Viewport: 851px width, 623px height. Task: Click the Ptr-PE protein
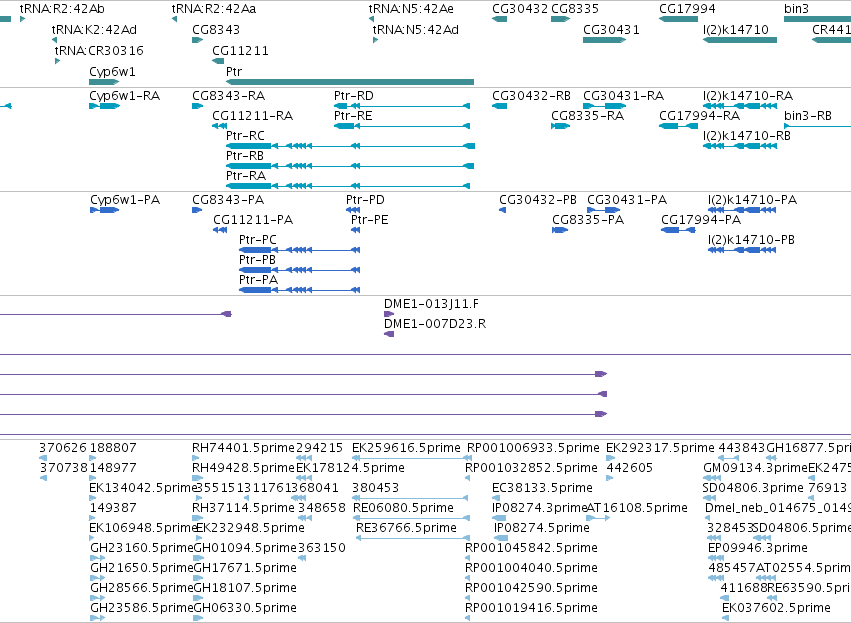click(355, 230)
